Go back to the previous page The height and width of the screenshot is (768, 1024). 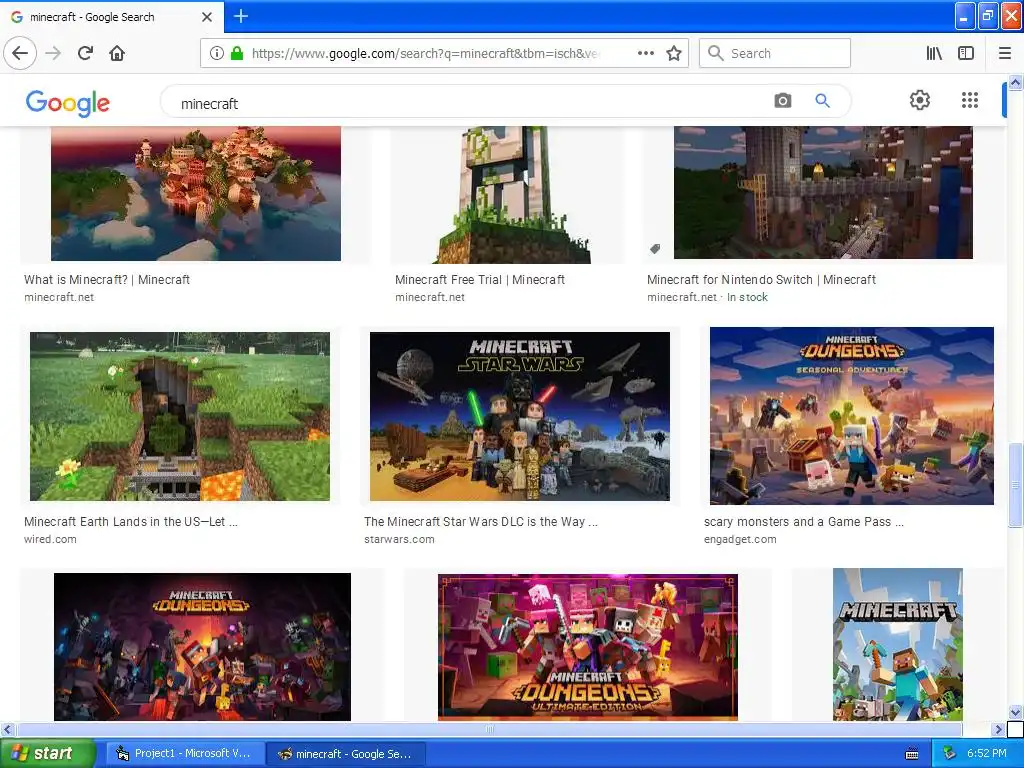[20, 53]
